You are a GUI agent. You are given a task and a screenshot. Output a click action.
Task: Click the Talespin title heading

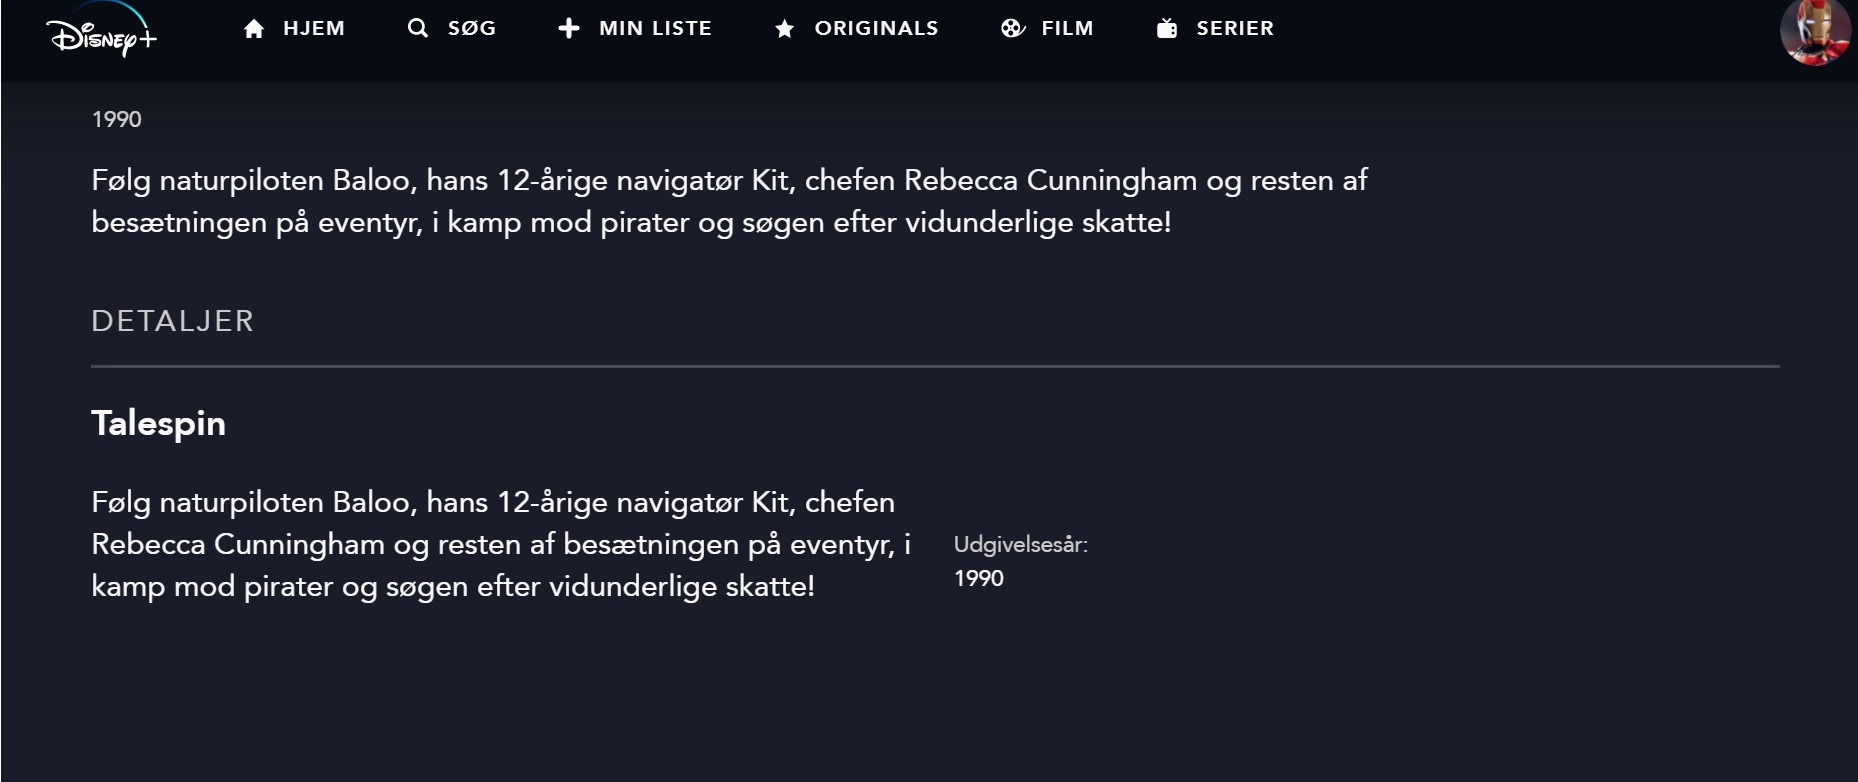[x=158, y=423]
